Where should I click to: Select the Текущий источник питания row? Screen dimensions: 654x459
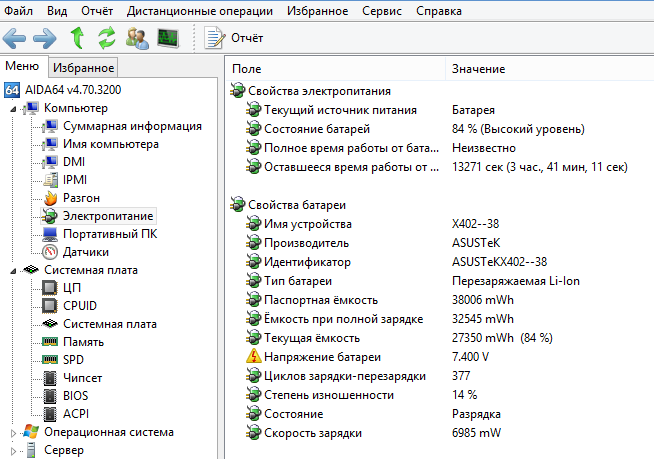point(441,110)
